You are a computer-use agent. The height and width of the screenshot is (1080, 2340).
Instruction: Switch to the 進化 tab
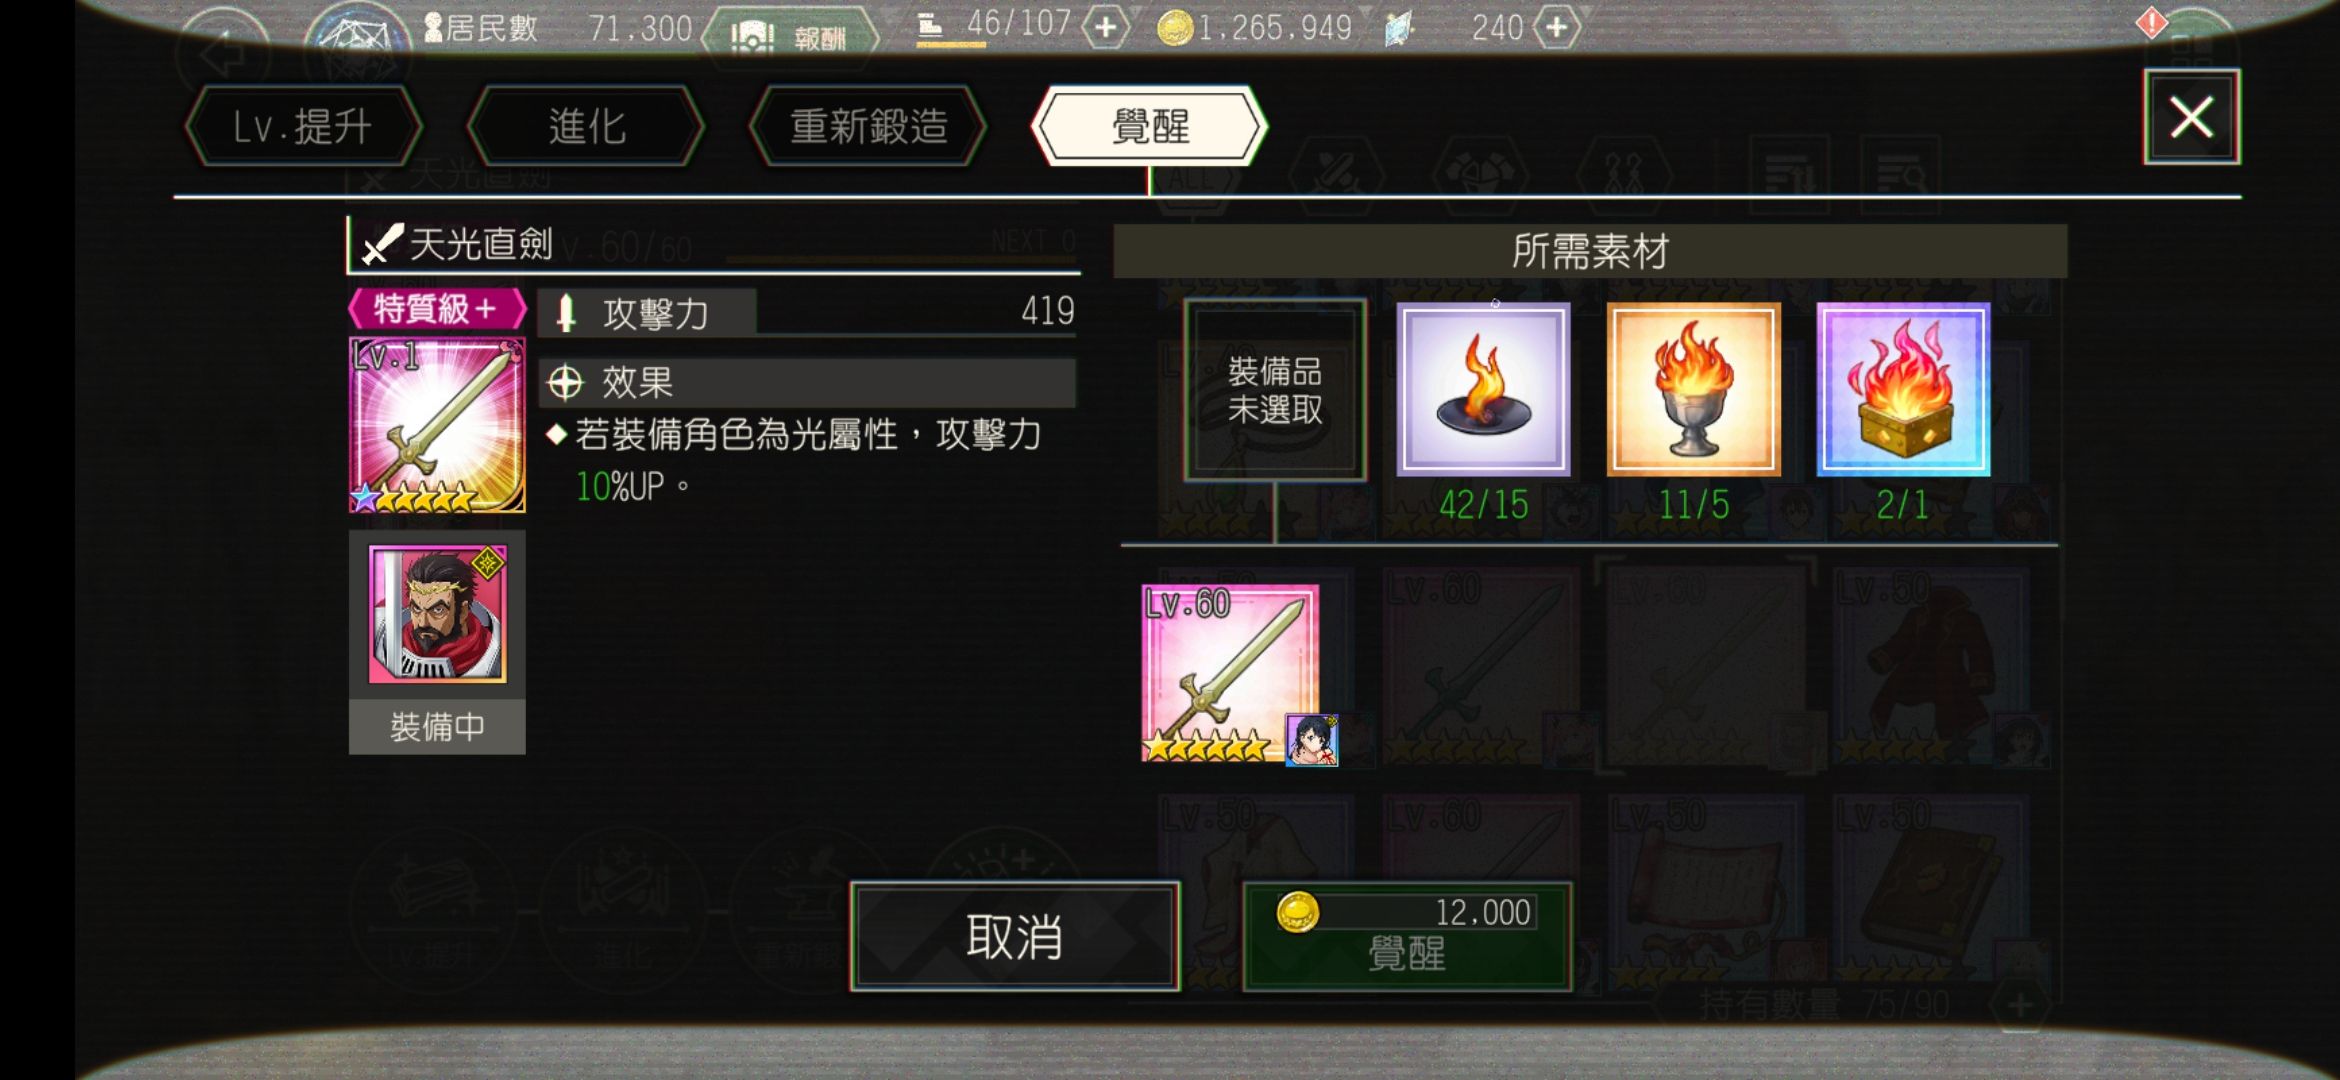click(x=586, y=127)
